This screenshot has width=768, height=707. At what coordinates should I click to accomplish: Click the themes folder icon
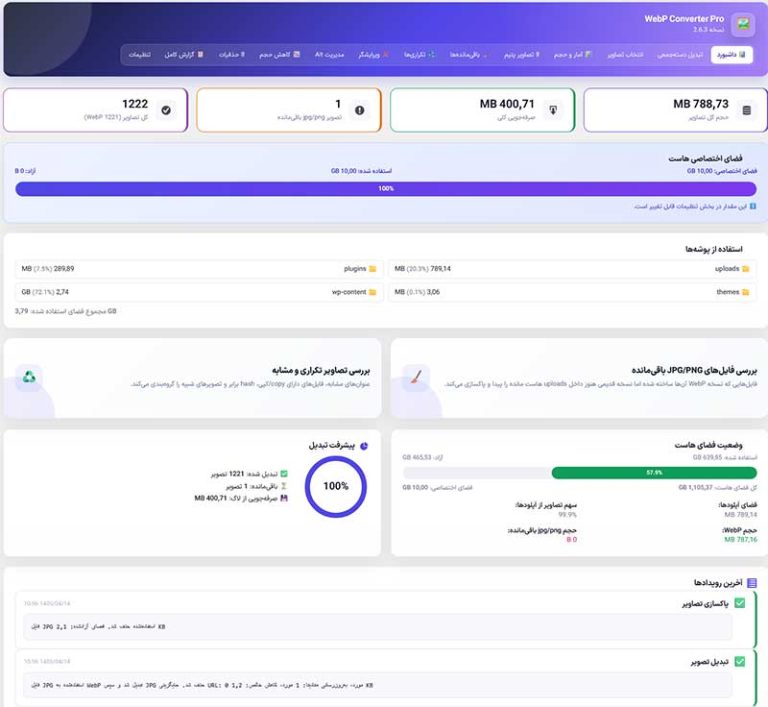(x=745, y=292)
